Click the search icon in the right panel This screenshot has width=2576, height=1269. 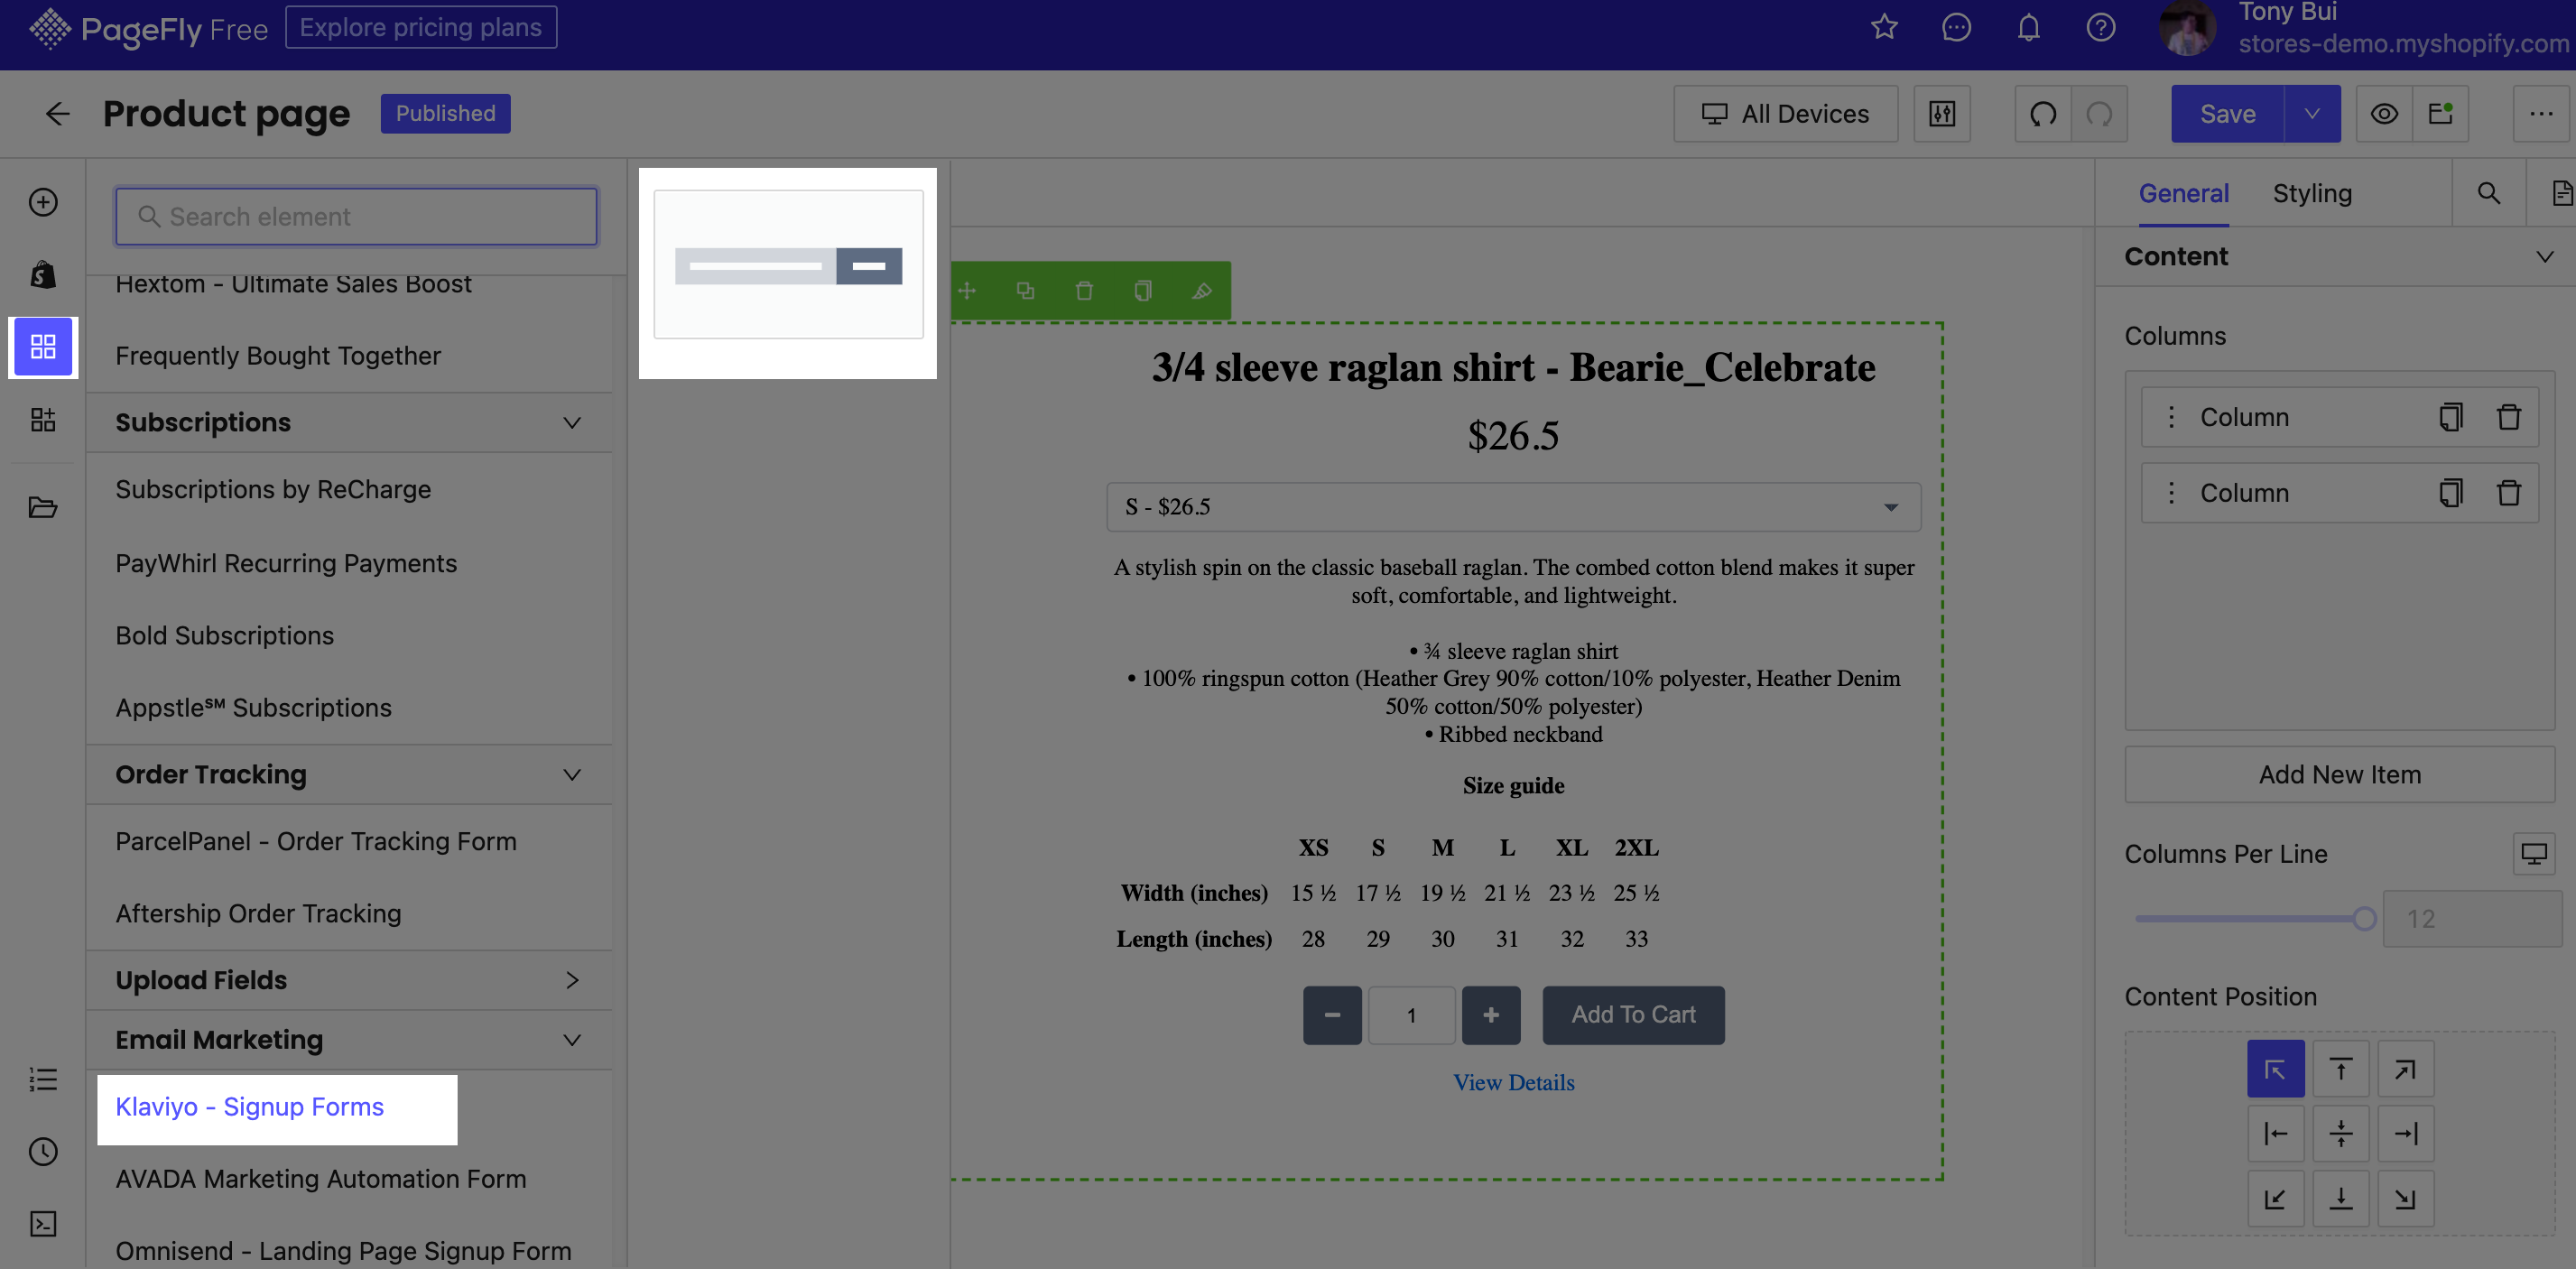(2488, 193)
